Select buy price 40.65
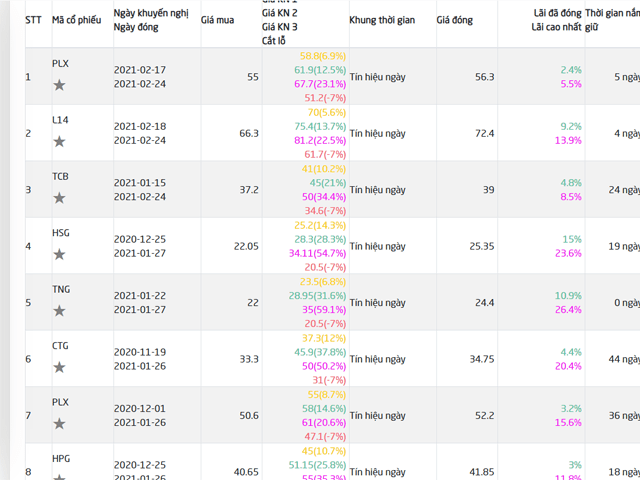This screenshot has height=480, width=640. click(x=246, y=472)
